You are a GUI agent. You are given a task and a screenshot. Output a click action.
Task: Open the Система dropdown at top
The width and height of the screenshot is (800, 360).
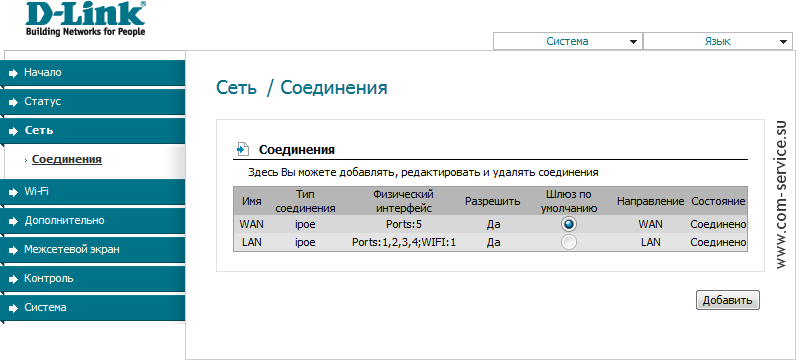click(567, 41)
